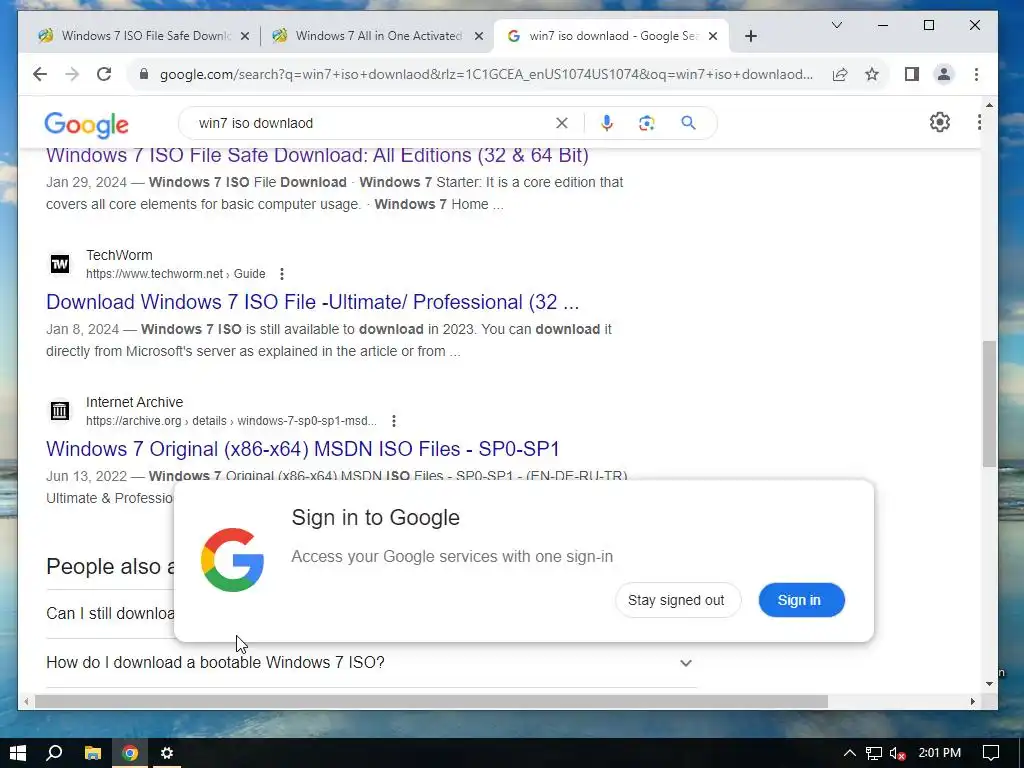This screenshot has height=768, width=1024.
Task: Click the Chrome address bar URL
Action: pos(486,74)
